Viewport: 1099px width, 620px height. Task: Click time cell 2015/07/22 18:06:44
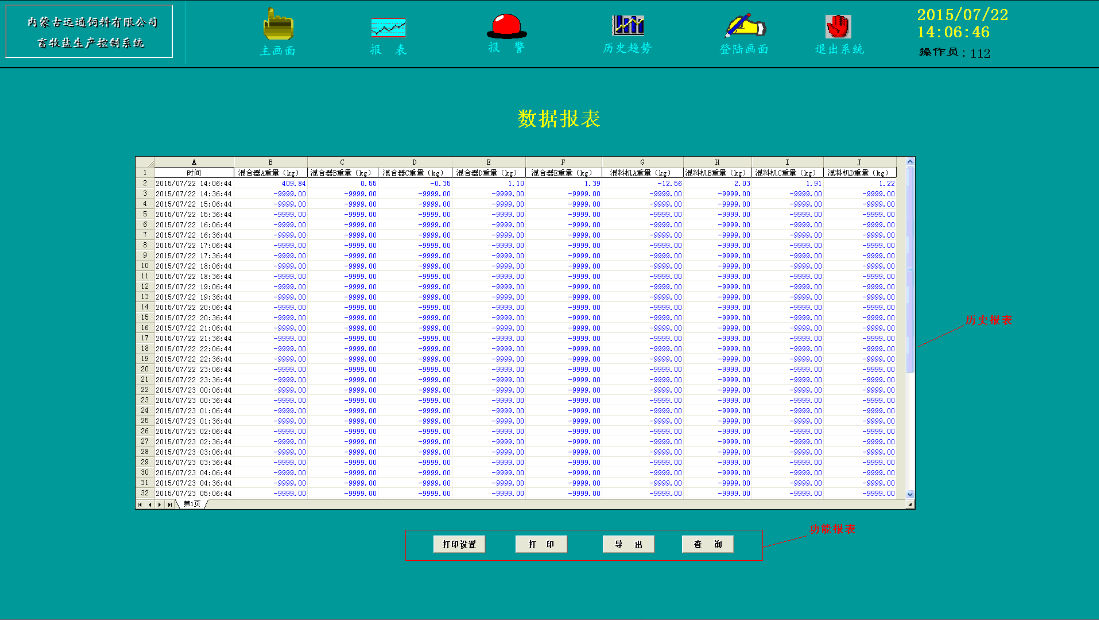coord(194,266)
